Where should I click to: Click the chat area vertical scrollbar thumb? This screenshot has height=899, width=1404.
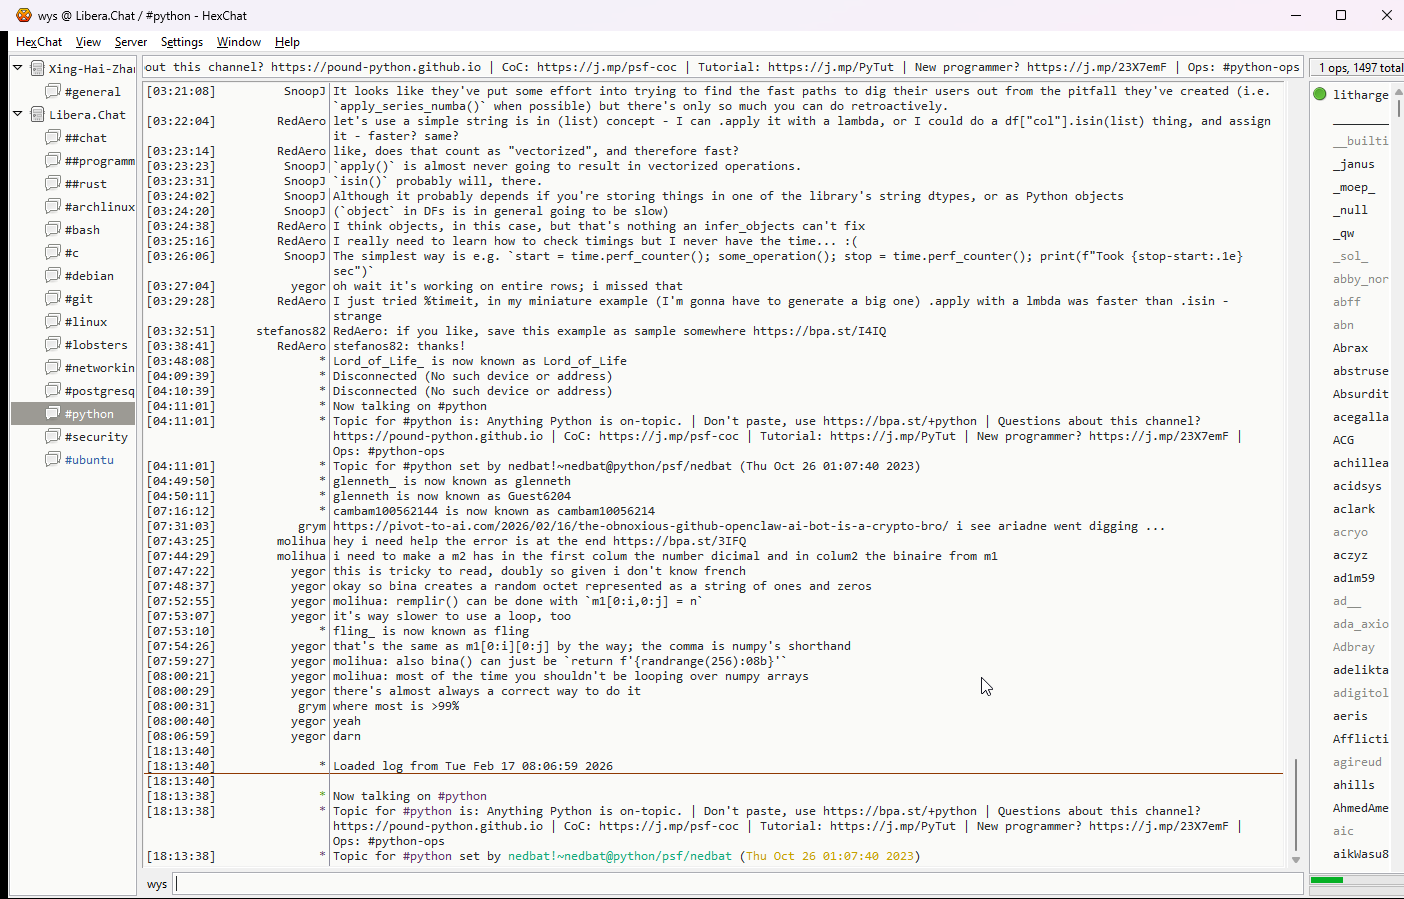pos(1296,803)
